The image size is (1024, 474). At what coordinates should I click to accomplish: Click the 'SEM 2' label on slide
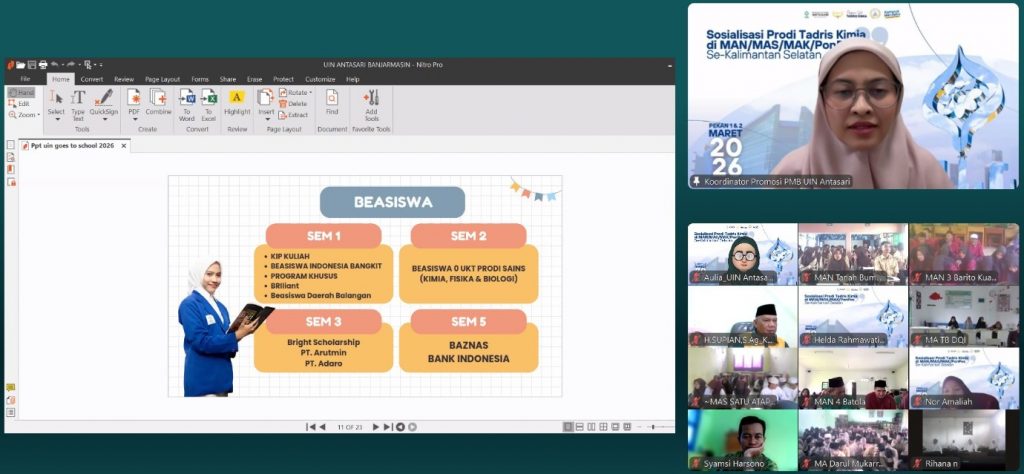pos(468,236)
